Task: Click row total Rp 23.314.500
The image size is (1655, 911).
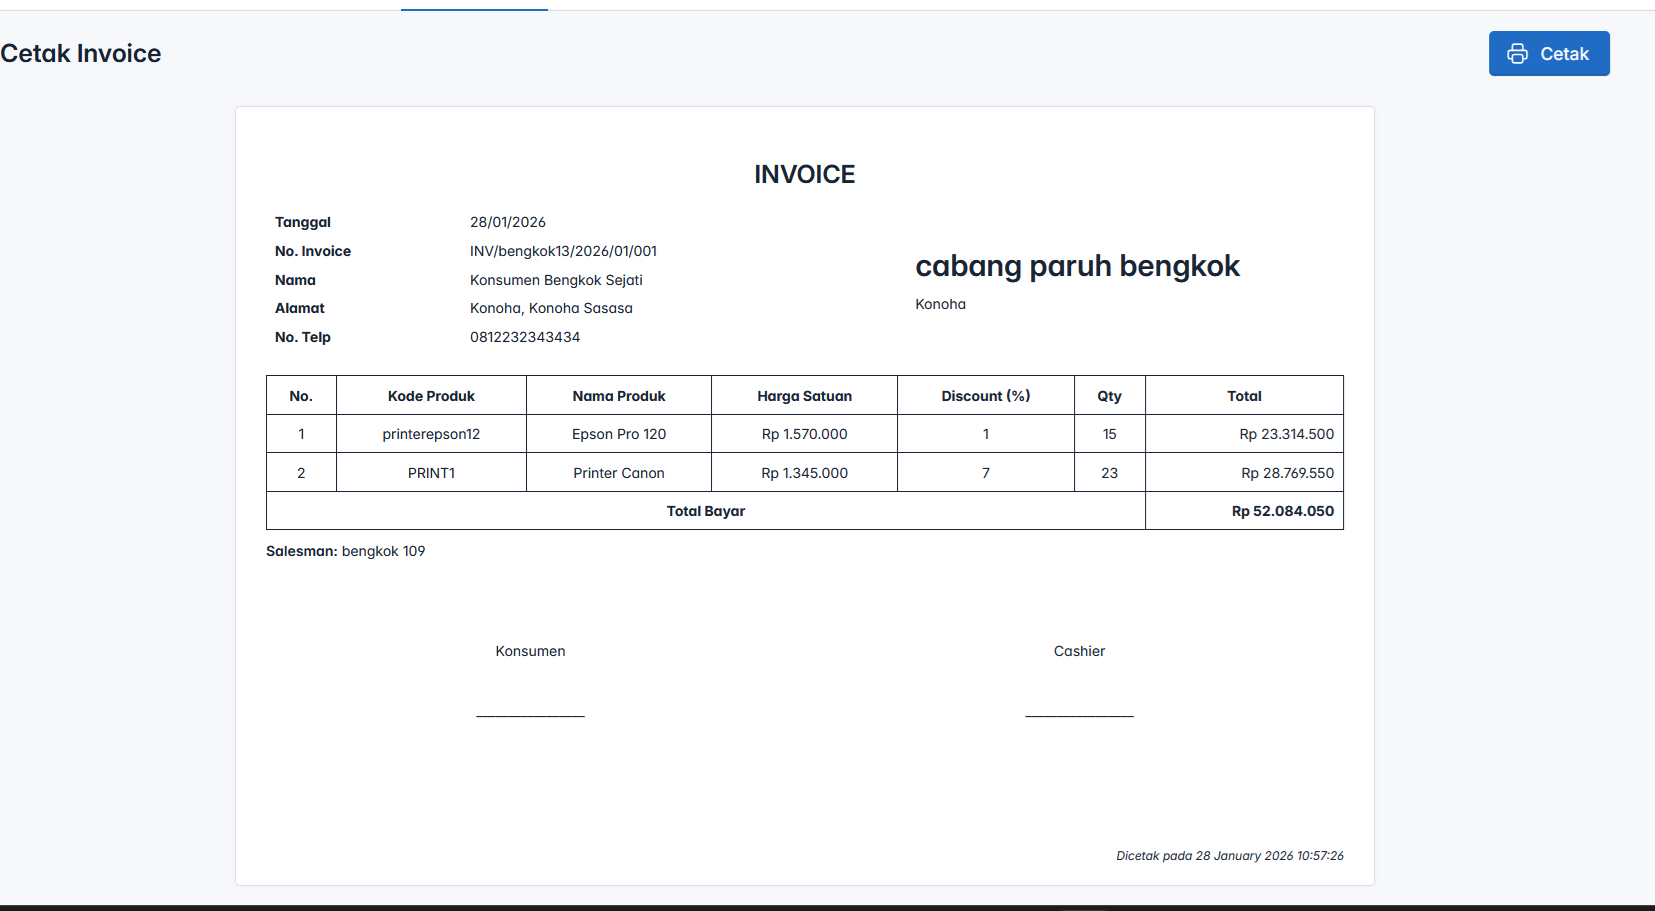Action: click(x=1287, y=434)
